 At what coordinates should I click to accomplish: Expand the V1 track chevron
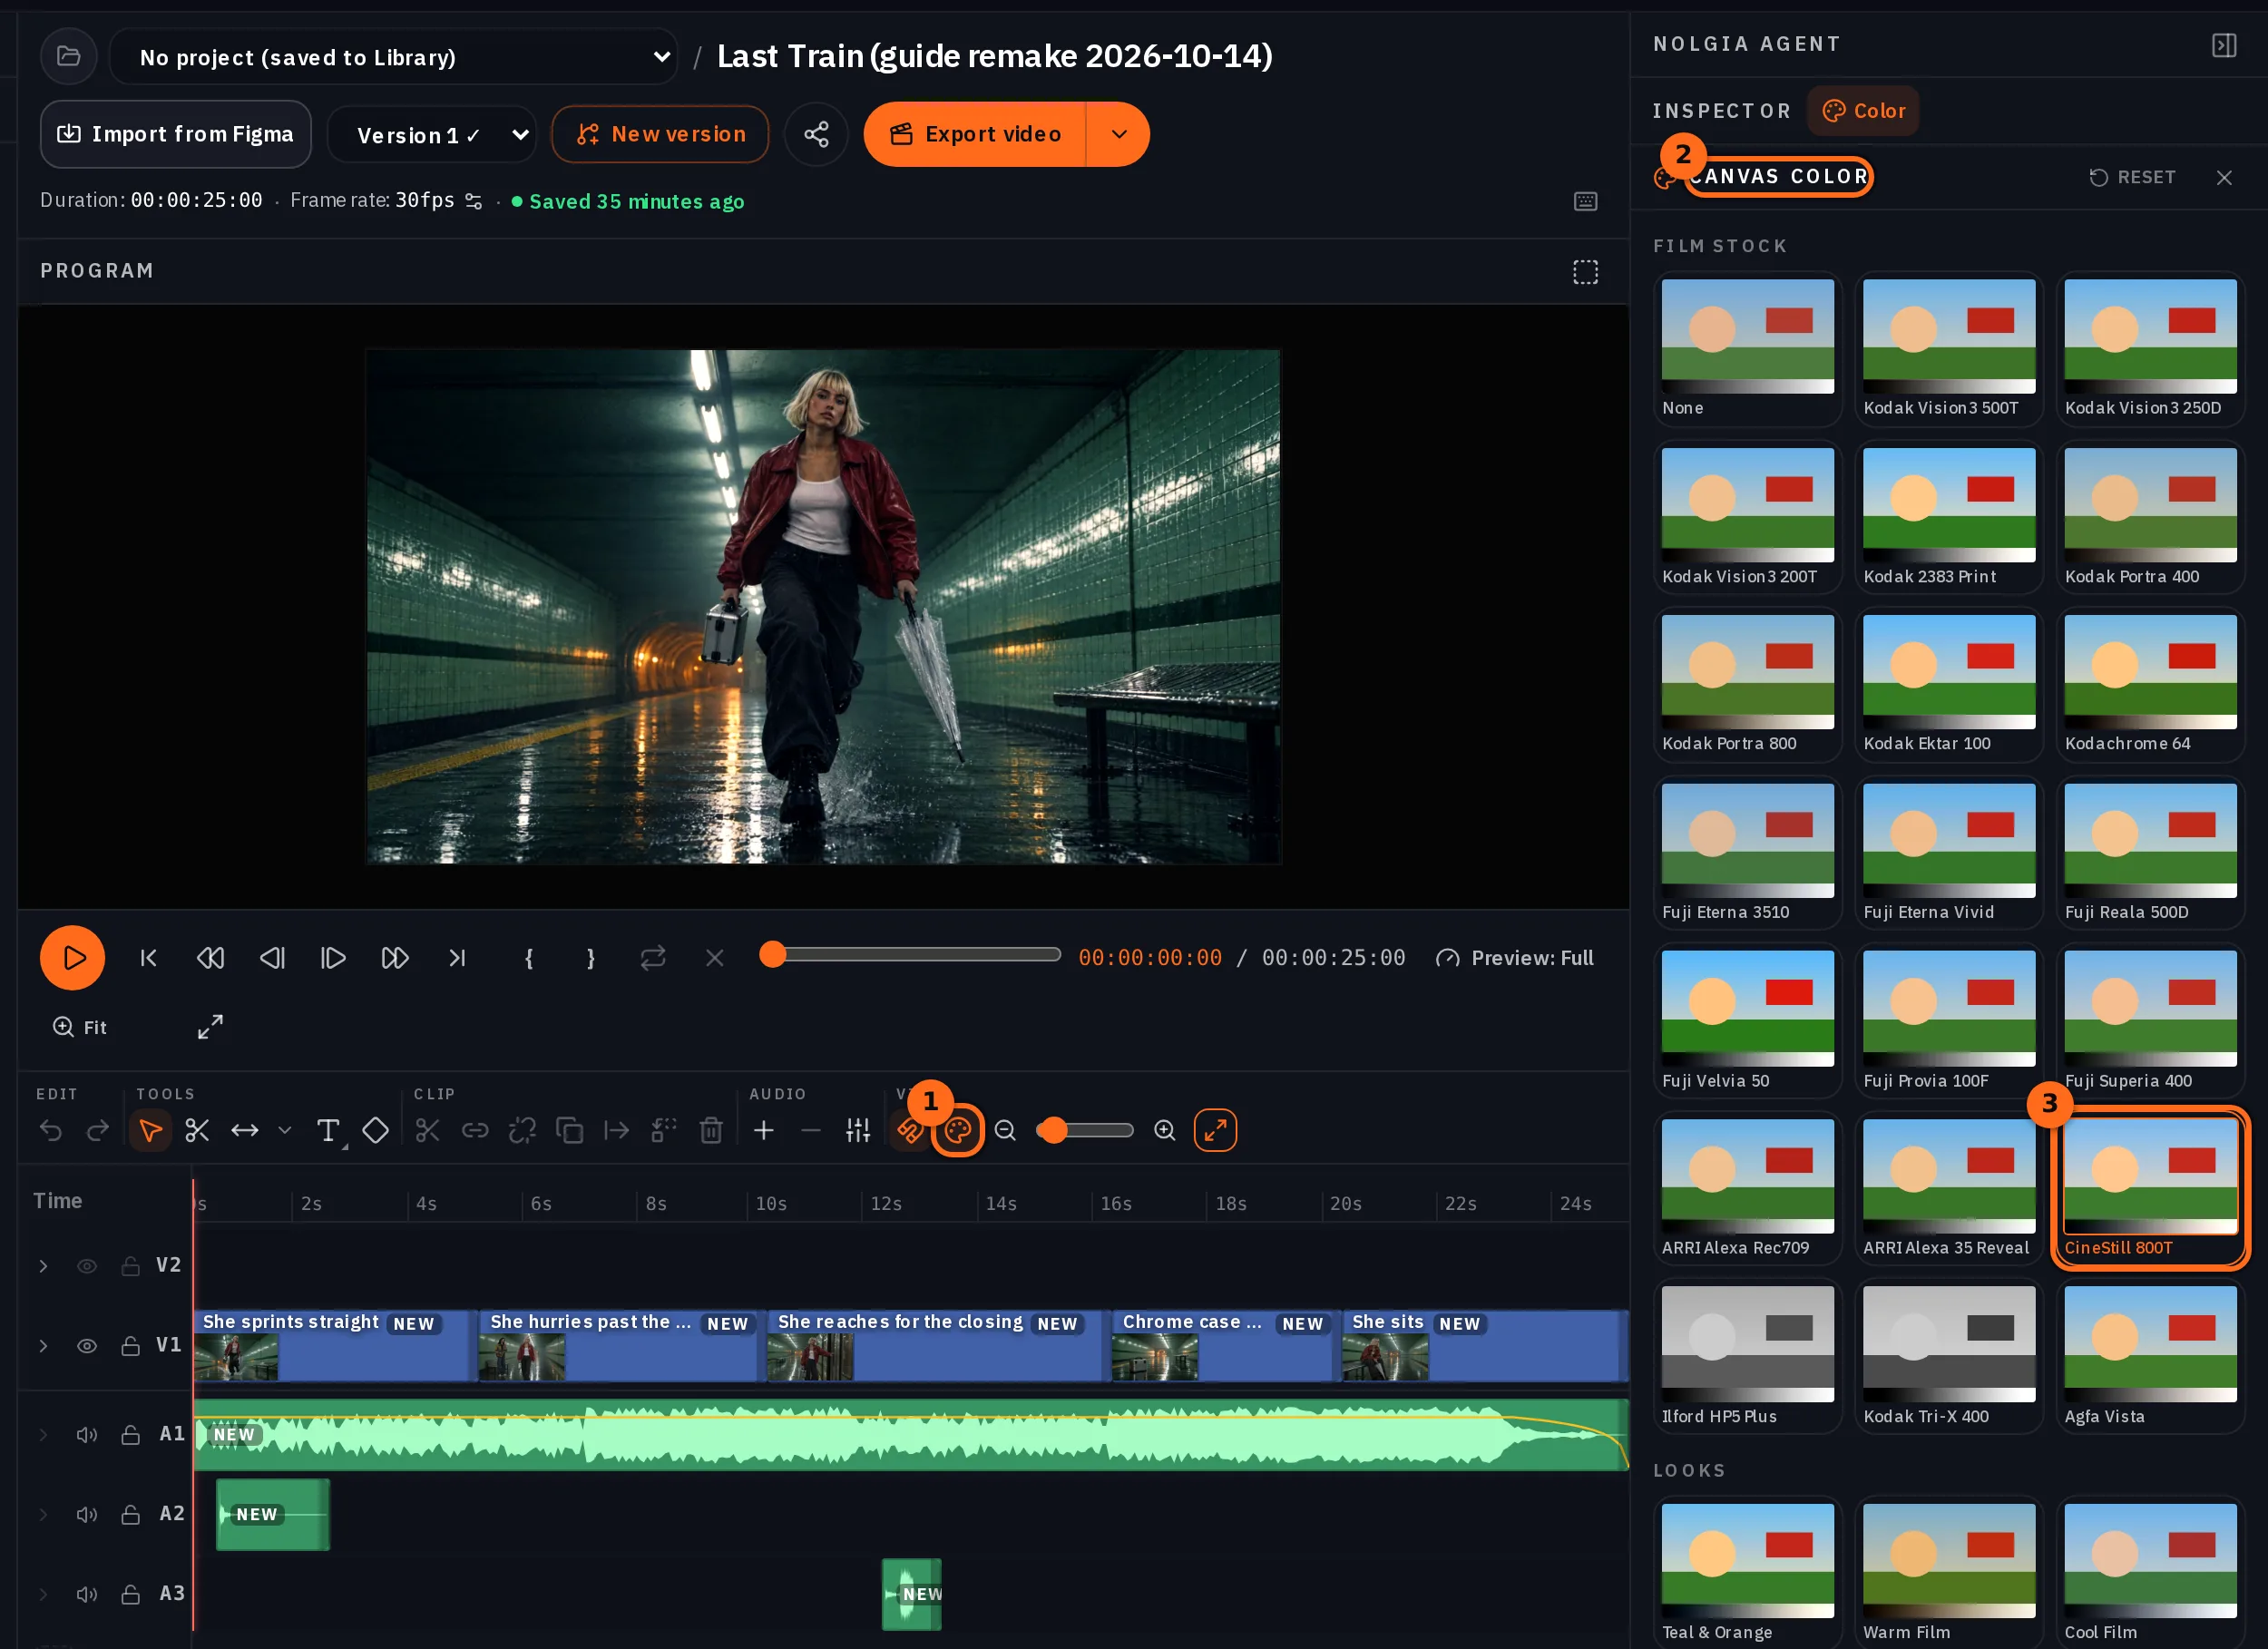coord(43,1346)
